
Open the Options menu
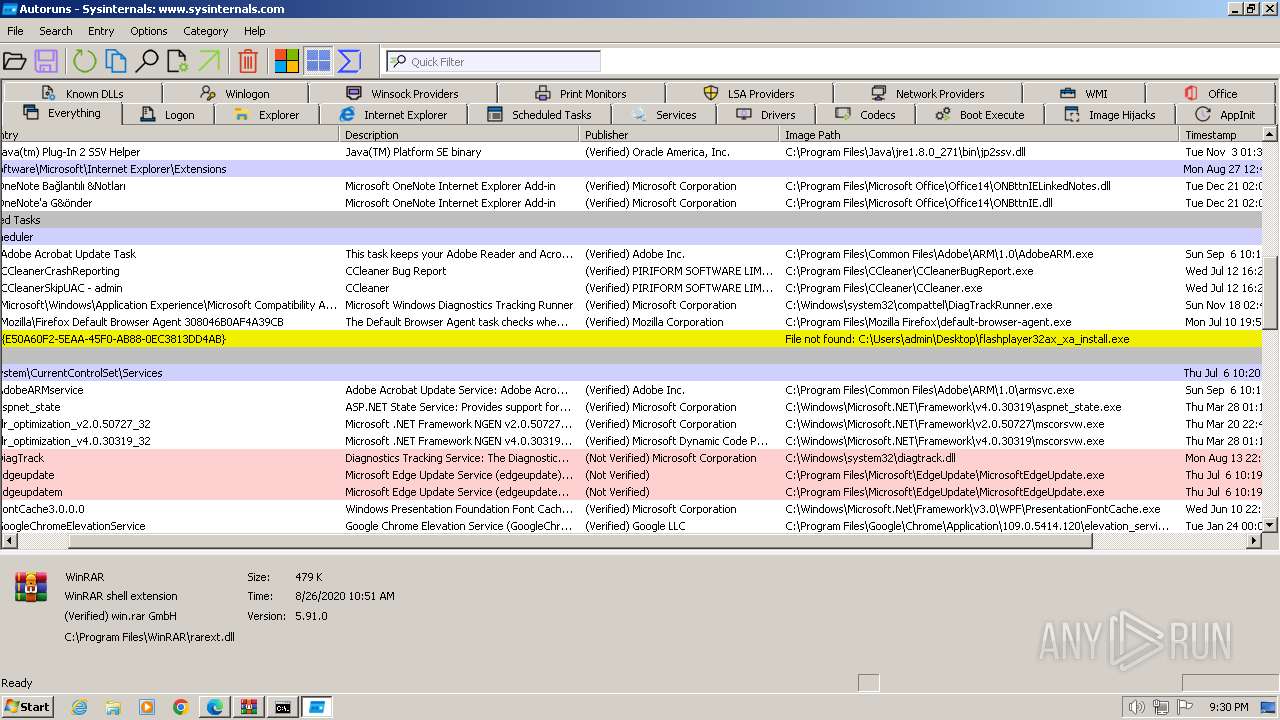149,31
